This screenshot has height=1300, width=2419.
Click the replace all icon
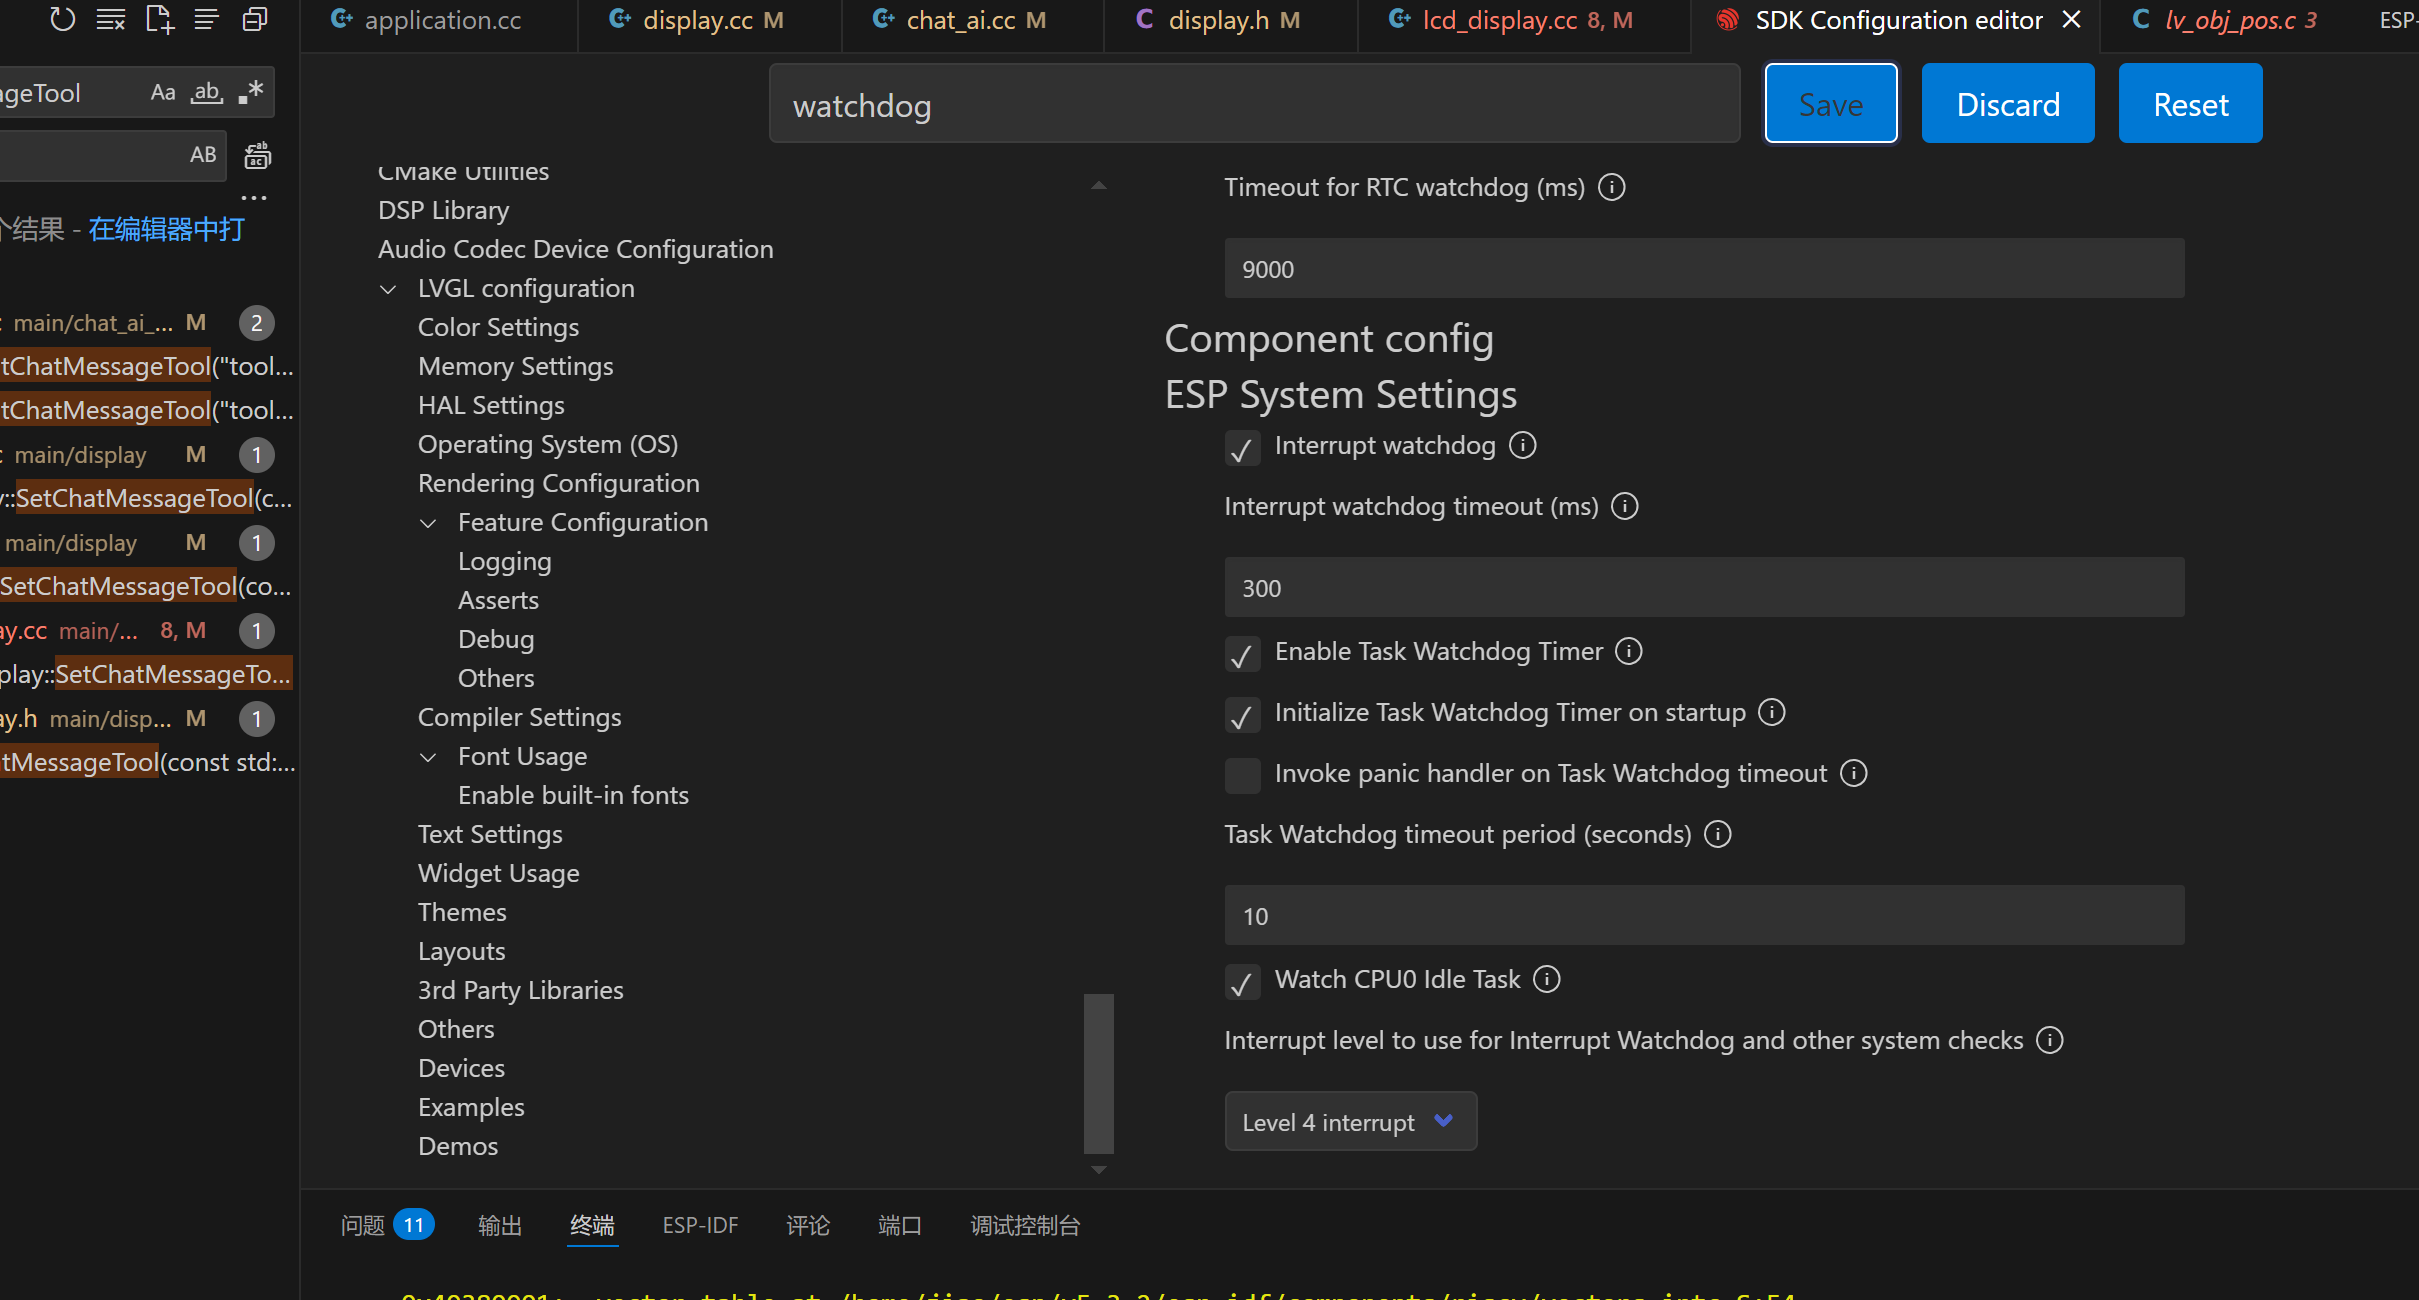tap(257, 155)
